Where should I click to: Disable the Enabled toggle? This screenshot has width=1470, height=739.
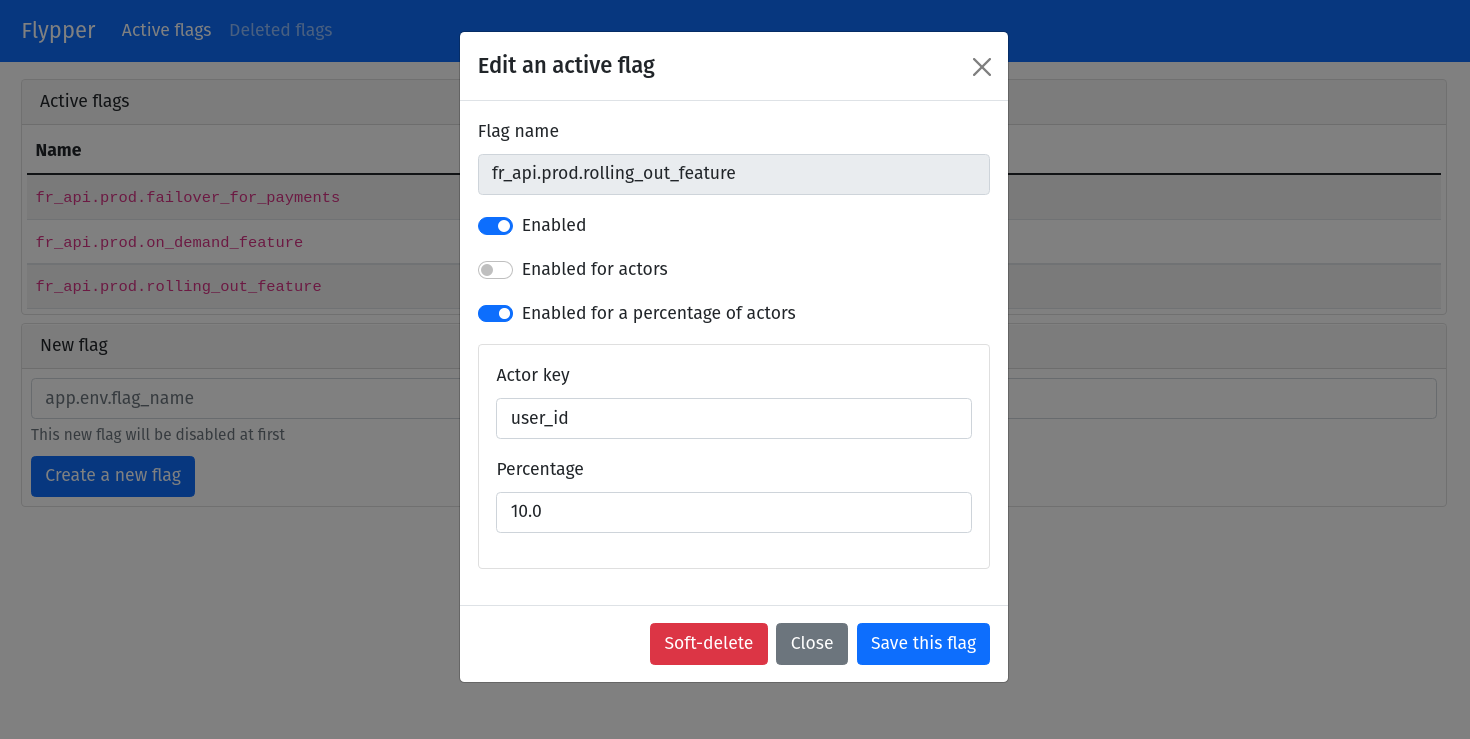[495, 226]
